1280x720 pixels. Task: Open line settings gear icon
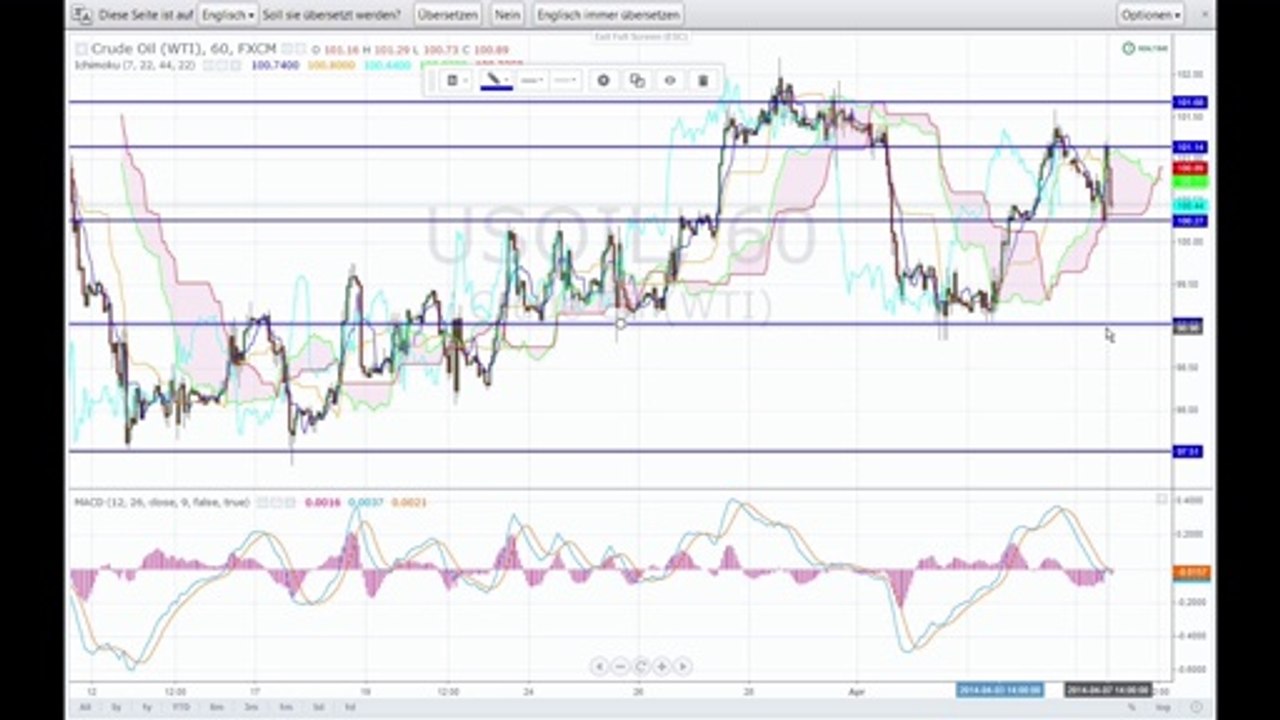(x=603, y=80)
